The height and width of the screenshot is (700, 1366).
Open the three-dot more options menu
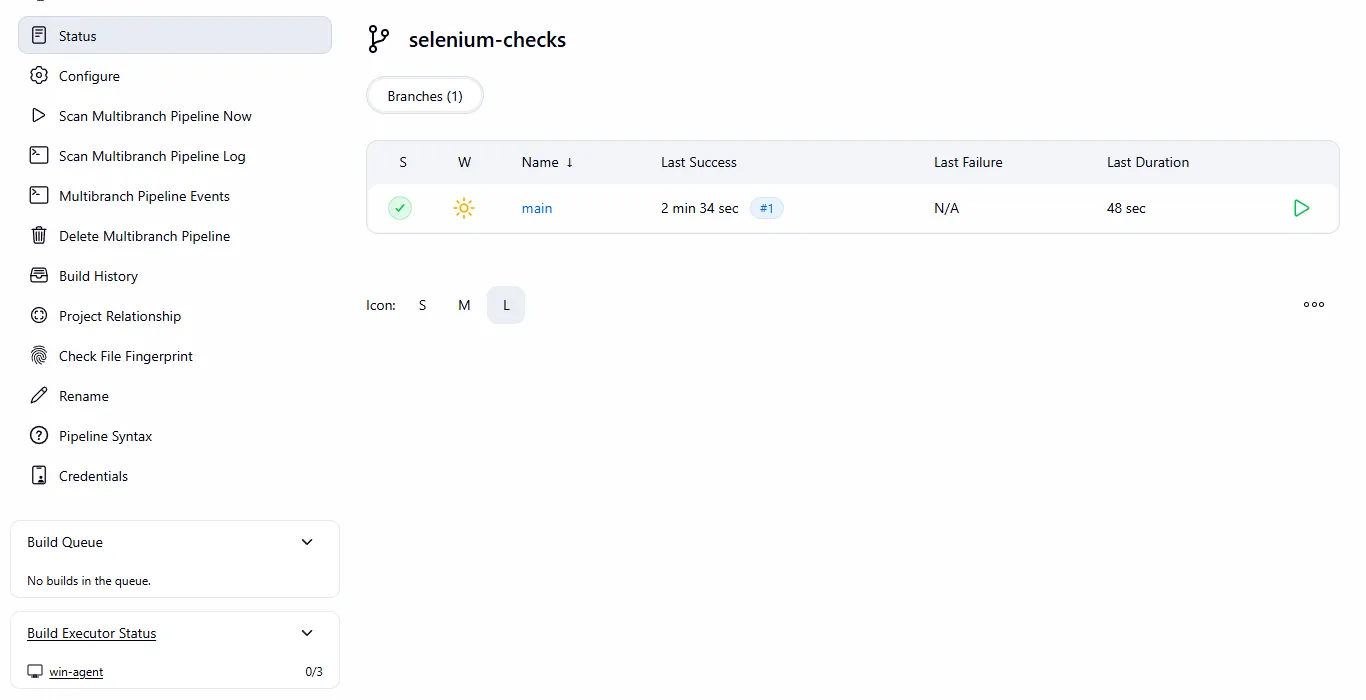(1314, 304)
